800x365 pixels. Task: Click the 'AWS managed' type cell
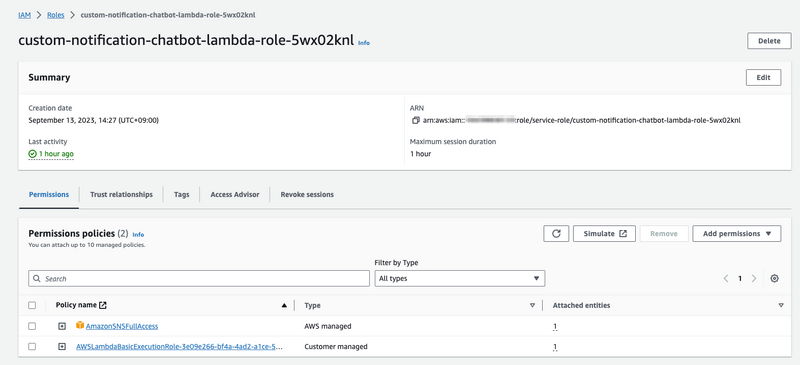point(328,326)
